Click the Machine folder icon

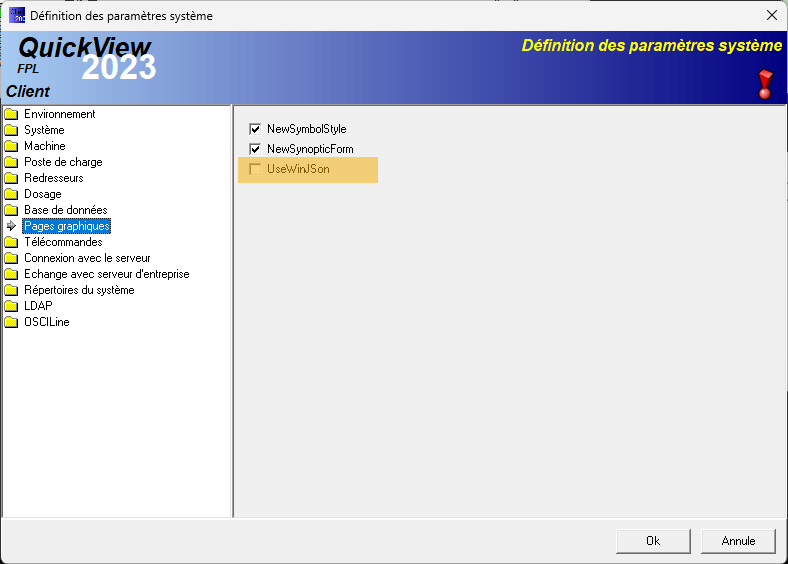pos(11,146)
